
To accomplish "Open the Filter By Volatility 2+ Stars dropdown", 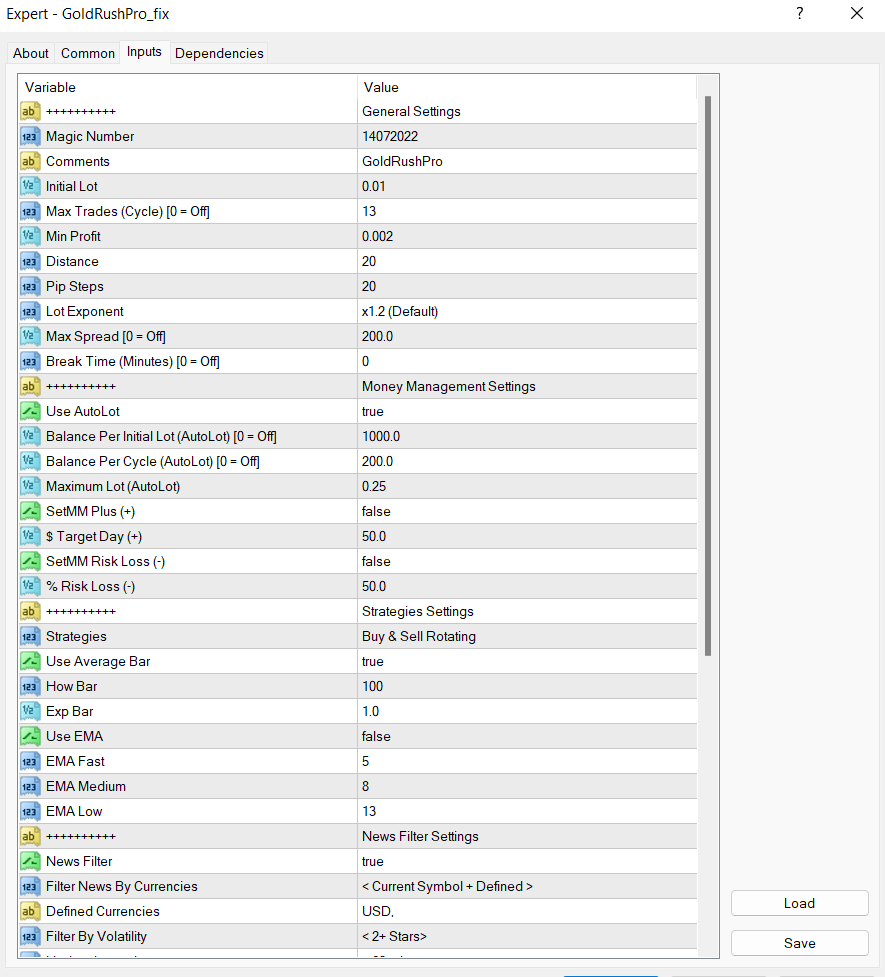I will click(527, 936).
